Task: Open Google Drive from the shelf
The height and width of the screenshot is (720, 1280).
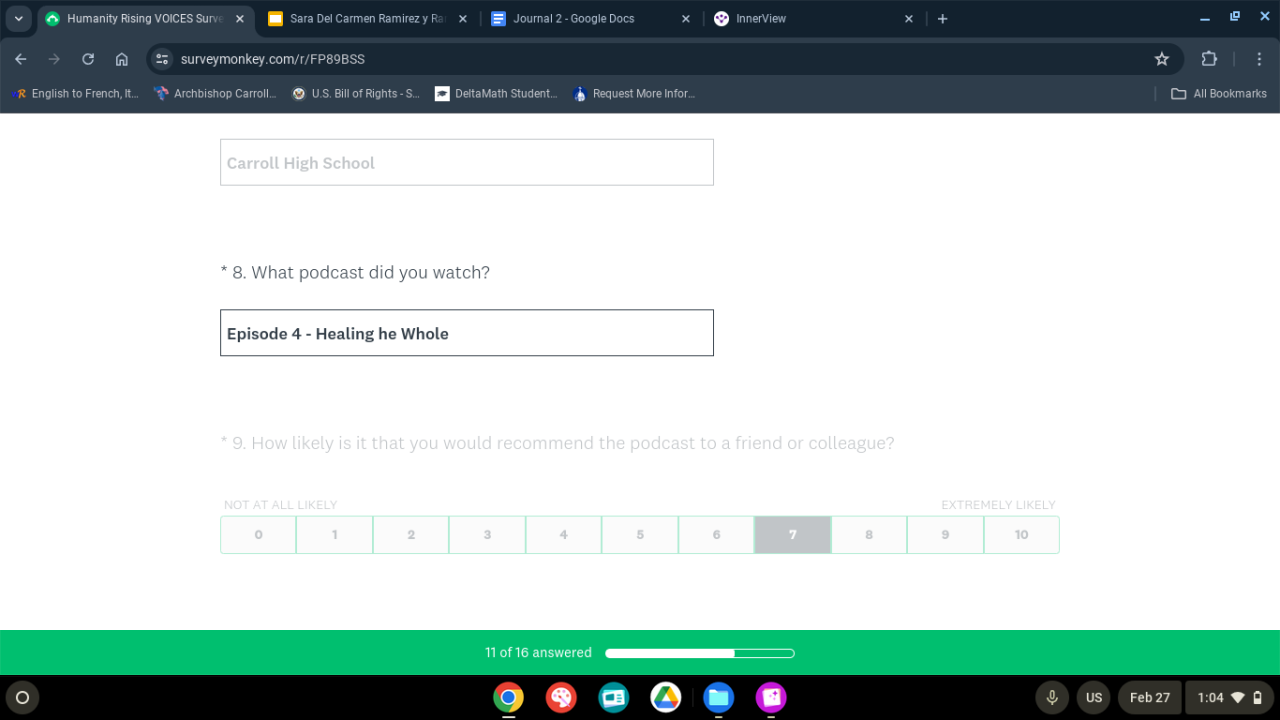Action: pyautogui.click(x=666, y=697)
